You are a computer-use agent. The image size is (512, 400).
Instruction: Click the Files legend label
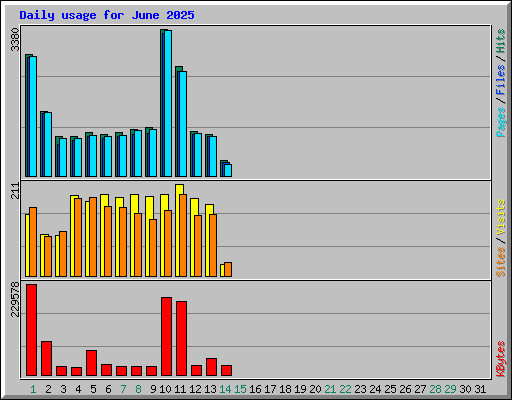[x=501, y=80]
